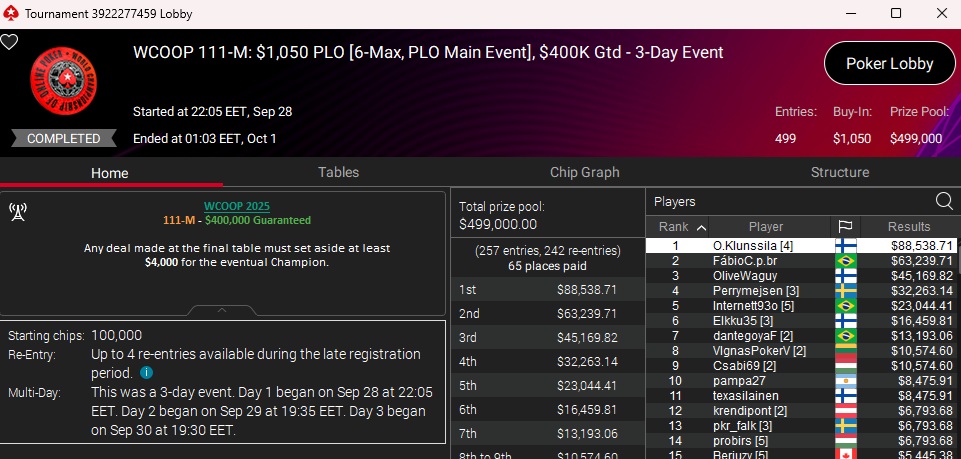
Task: Open the player search magnifier
Action: click(x=943, y=201)
